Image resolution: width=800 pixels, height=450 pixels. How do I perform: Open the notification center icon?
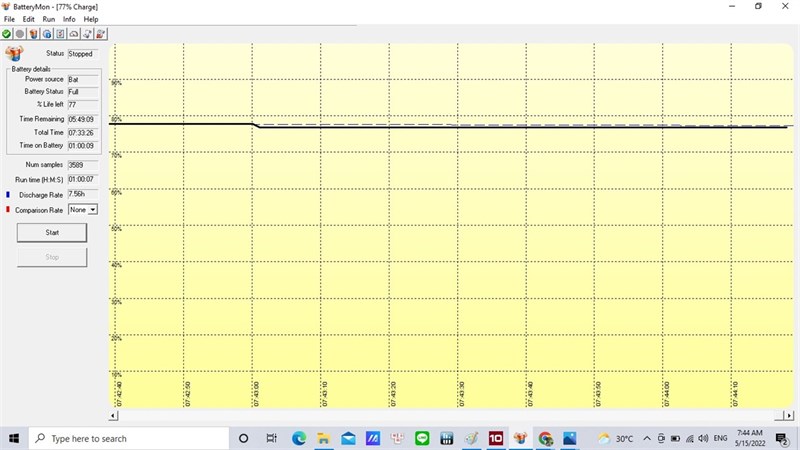click(782, 438)
